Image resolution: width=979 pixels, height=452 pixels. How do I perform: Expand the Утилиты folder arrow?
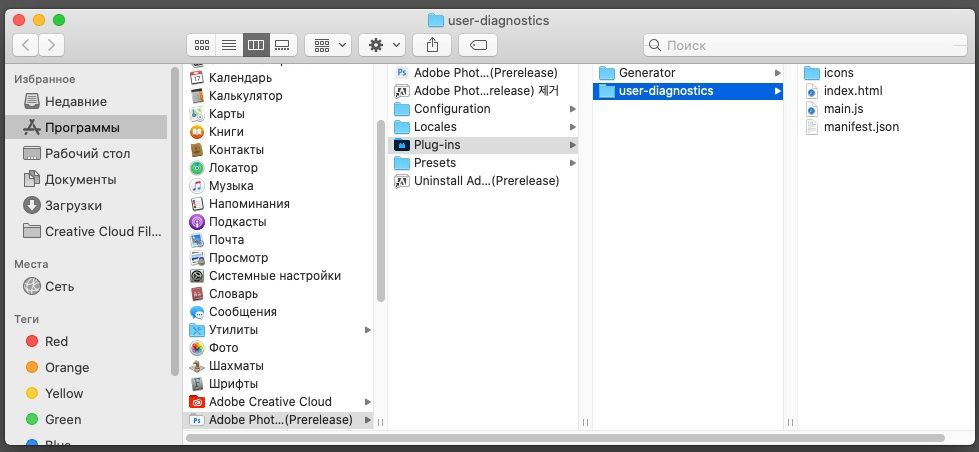pos(368,330)
